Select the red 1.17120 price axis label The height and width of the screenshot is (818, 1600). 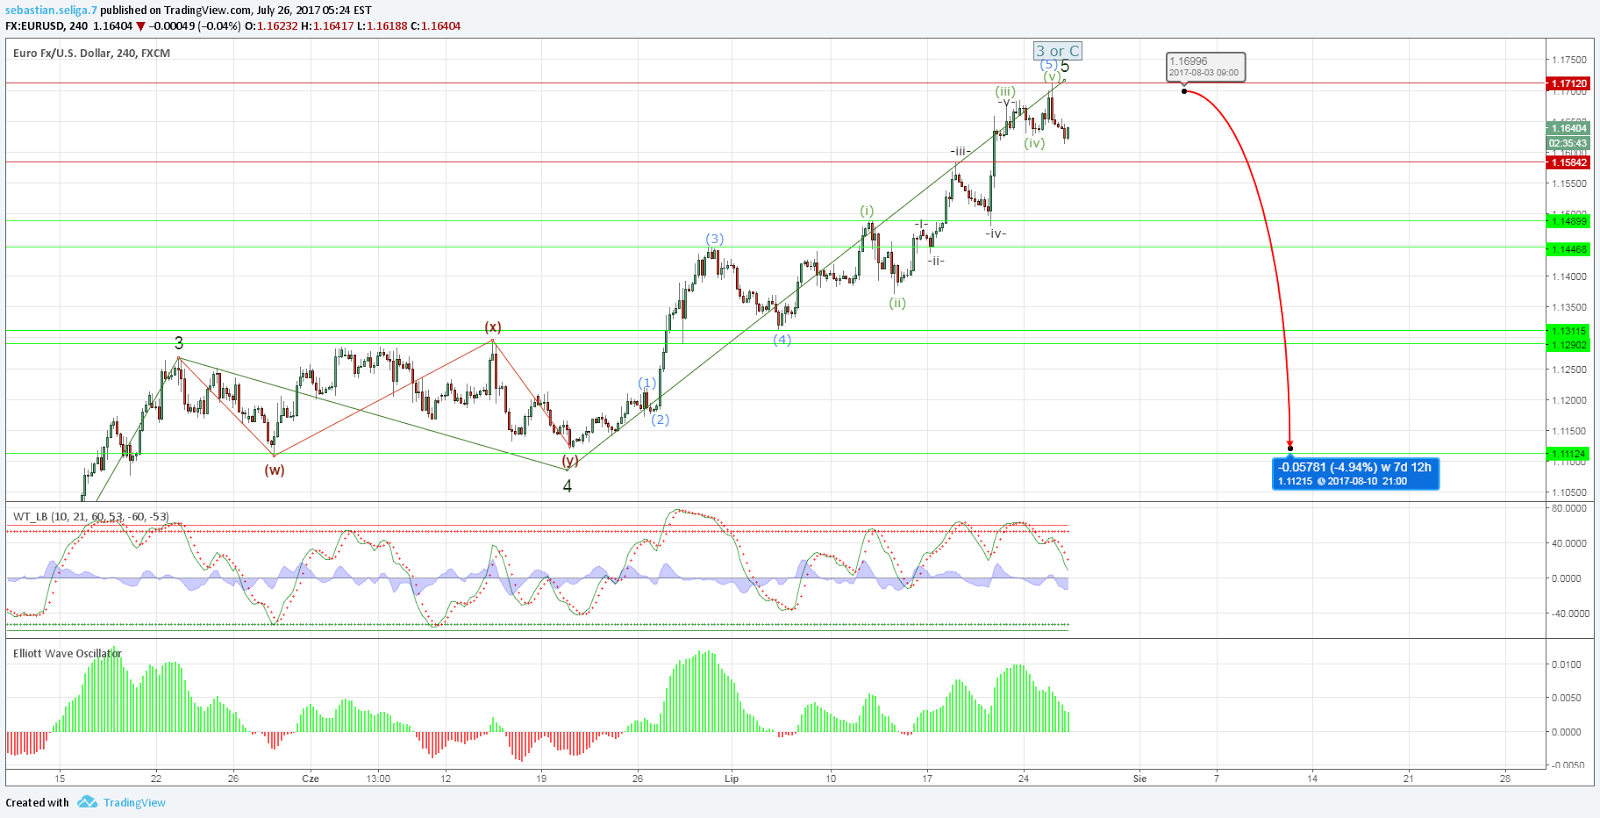point(1568,84)
